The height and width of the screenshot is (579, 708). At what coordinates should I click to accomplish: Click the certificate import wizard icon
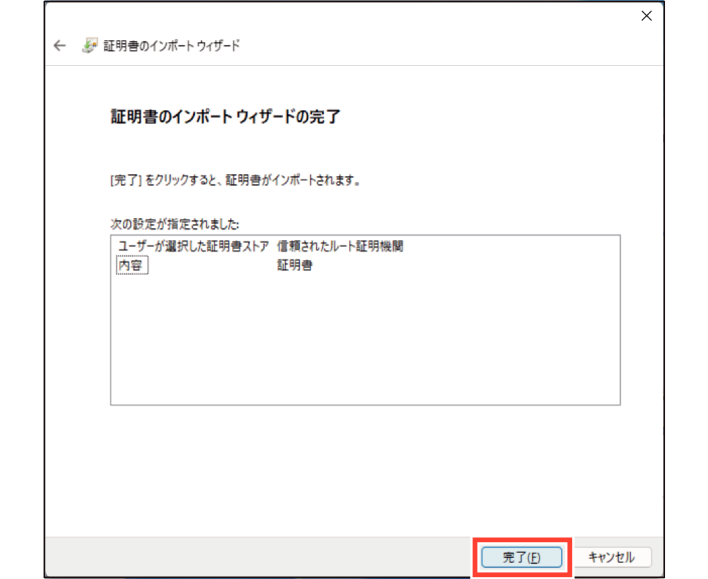(x=89, y=46)
